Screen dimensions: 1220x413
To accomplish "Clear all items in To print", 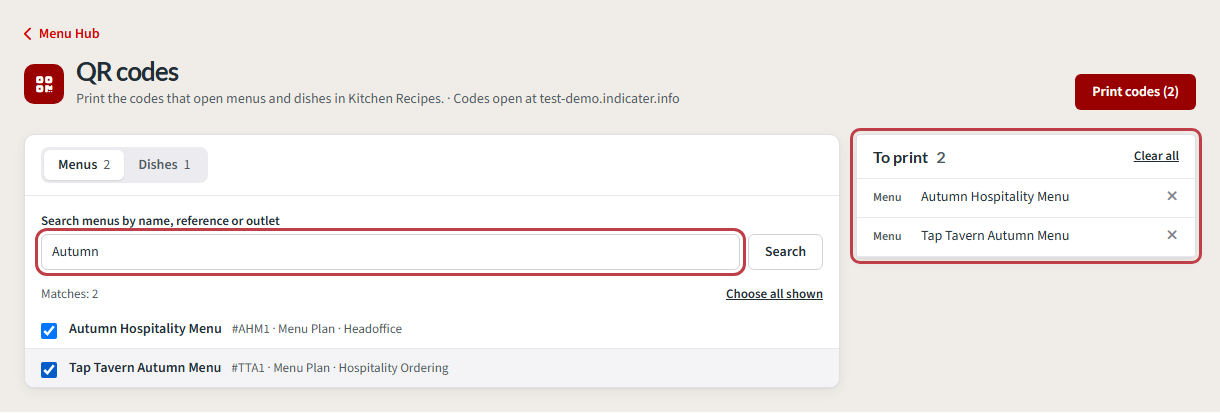I will coord(1156,156).
